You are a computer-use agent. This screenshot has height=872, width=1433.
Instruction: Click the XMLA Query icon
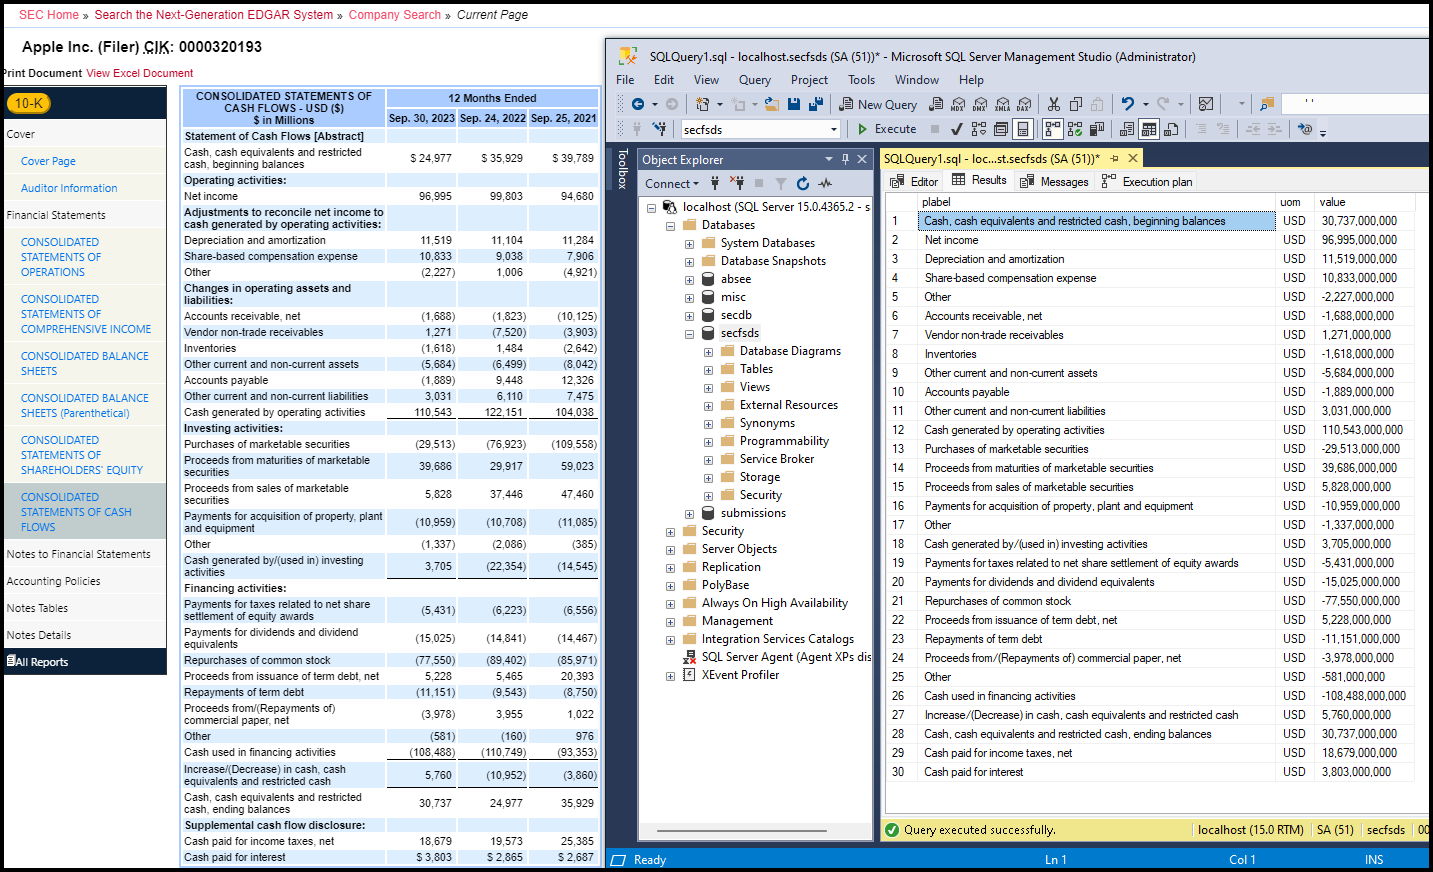[x=1002, y=104]
